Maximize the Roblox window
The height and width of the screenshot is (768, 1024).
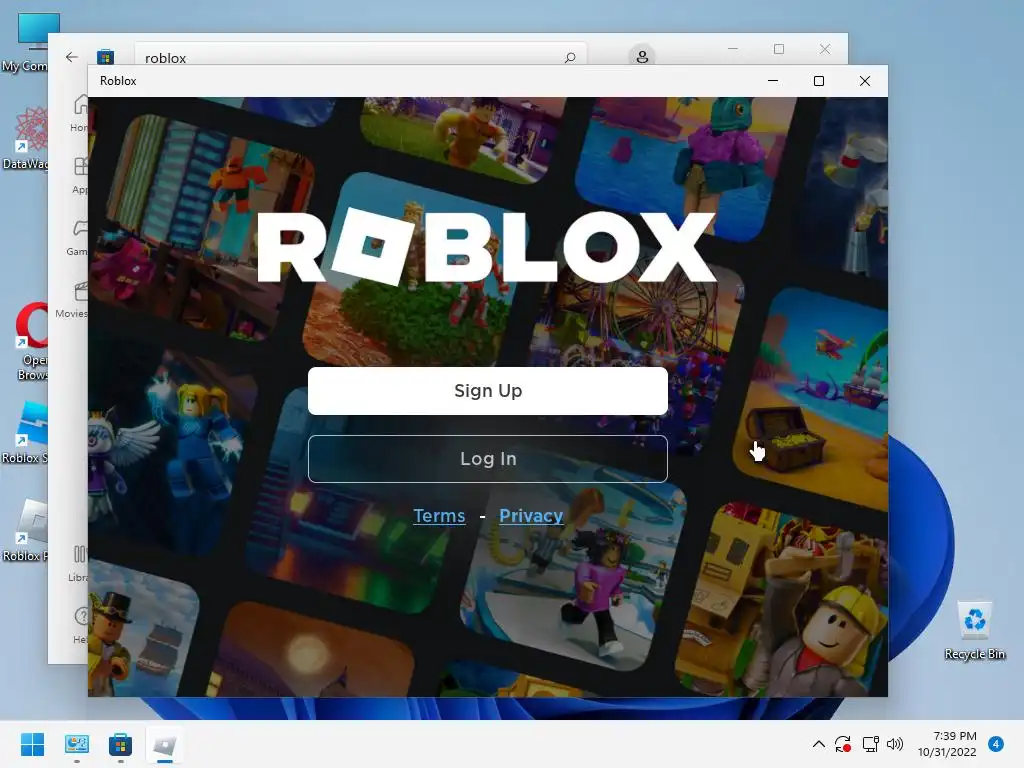(x=819, y=81)
